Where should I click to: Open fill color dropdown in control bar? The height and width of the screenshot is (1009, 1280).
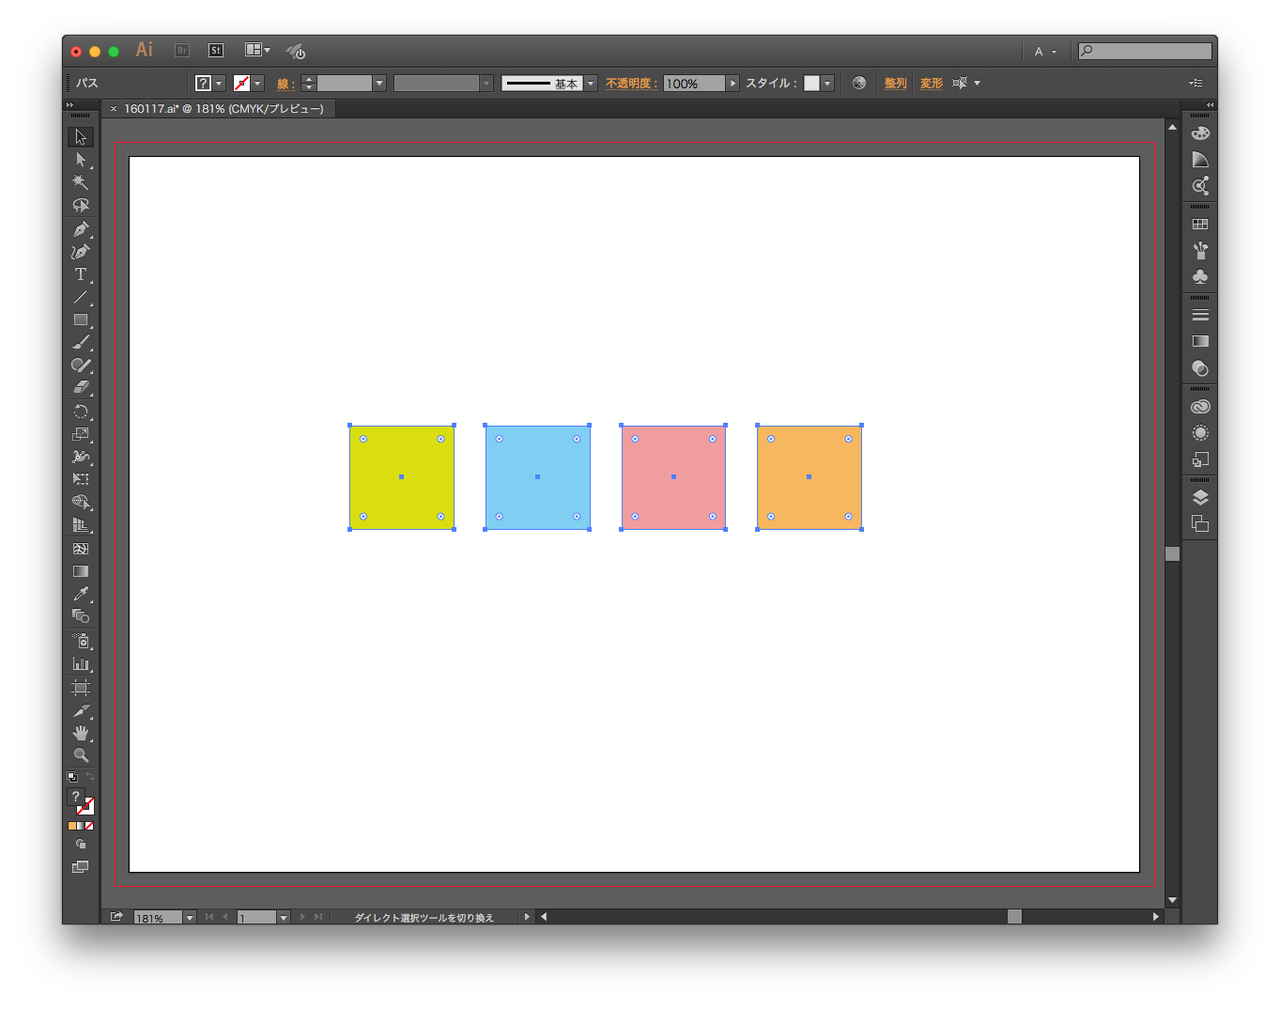click(219, 83)
